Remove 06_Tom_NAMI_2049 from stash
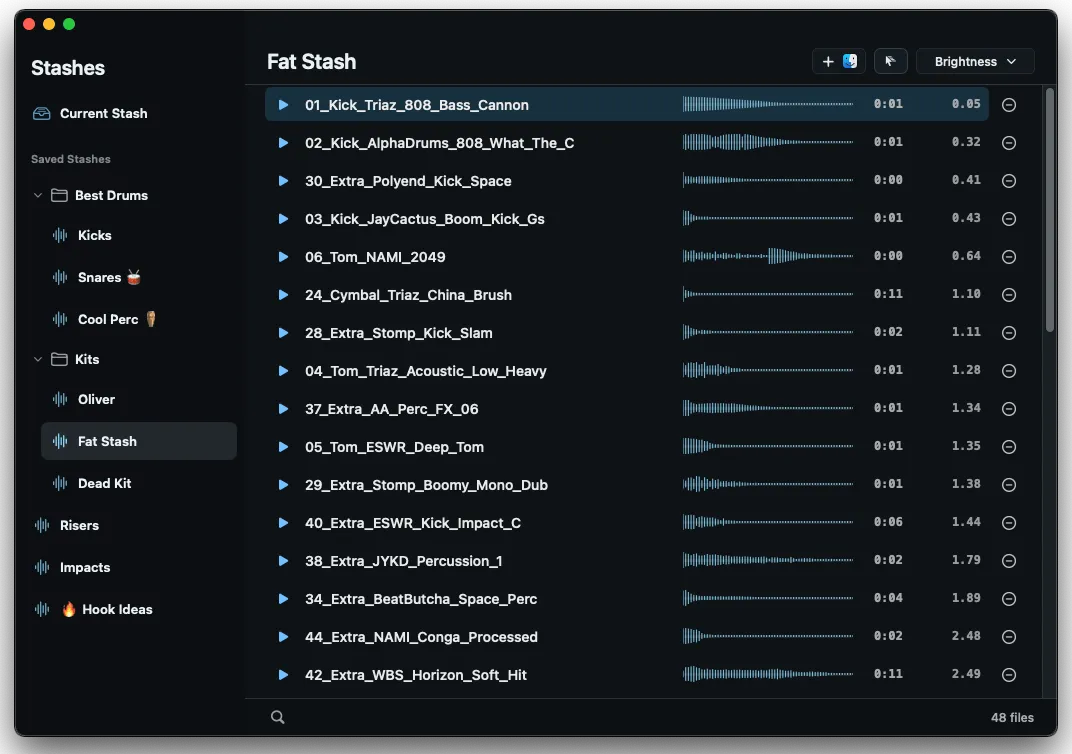The image size is (1072, 754). tap(1008, 257)
